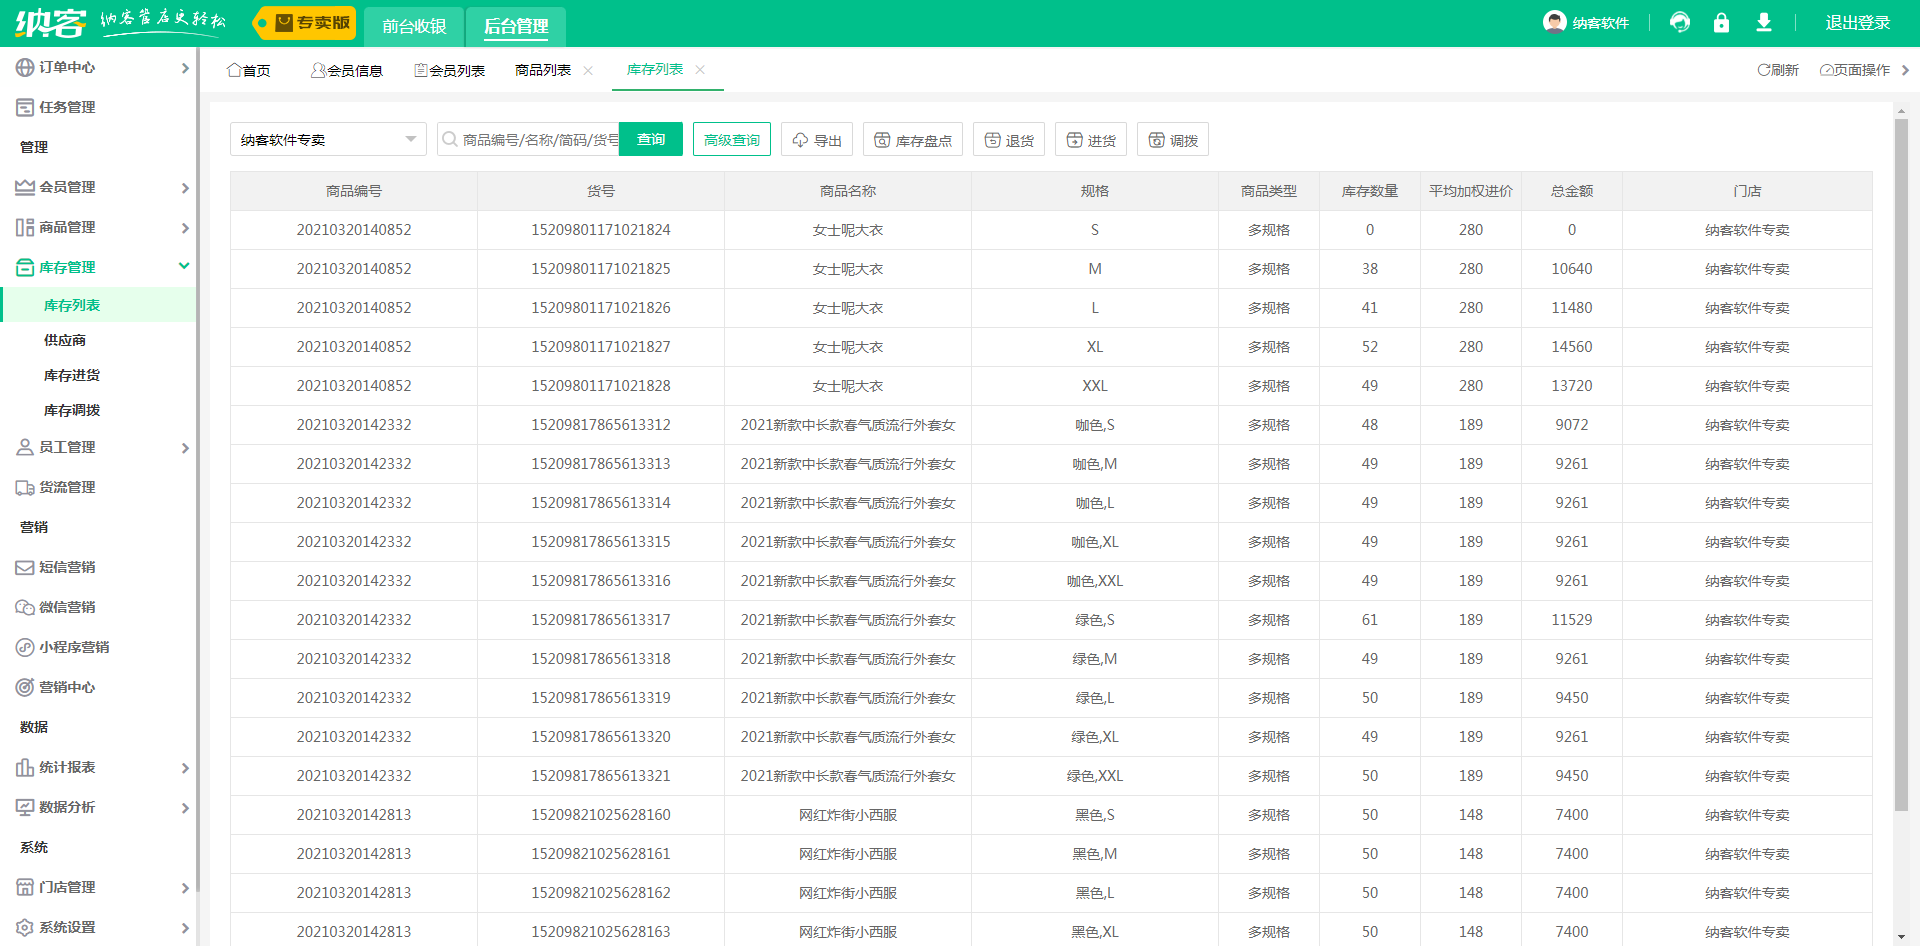The image size is (1920, 946).
Task: Open 货流管理 in the sidebar
Action: (x=67, y=487)
